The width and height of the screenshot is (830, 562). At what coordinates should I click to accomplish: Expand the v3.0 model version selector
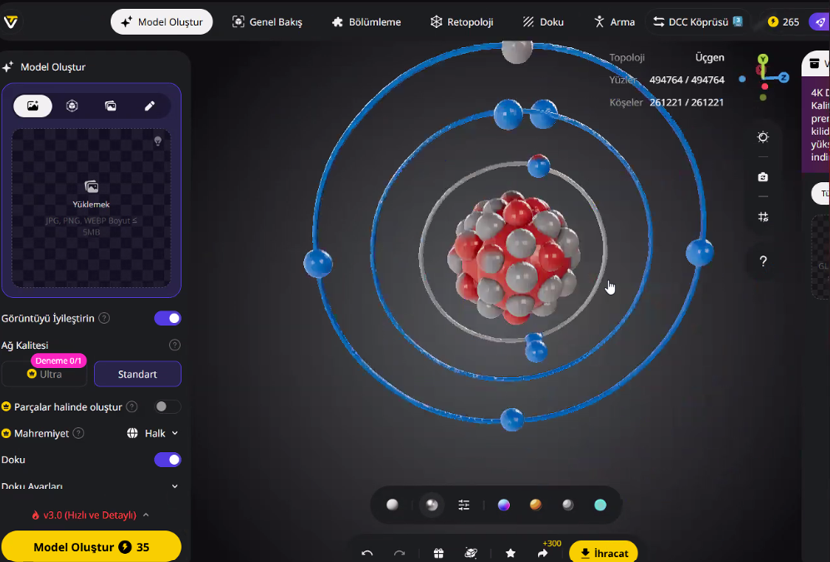pyautogui.click(x=91, y=515)
